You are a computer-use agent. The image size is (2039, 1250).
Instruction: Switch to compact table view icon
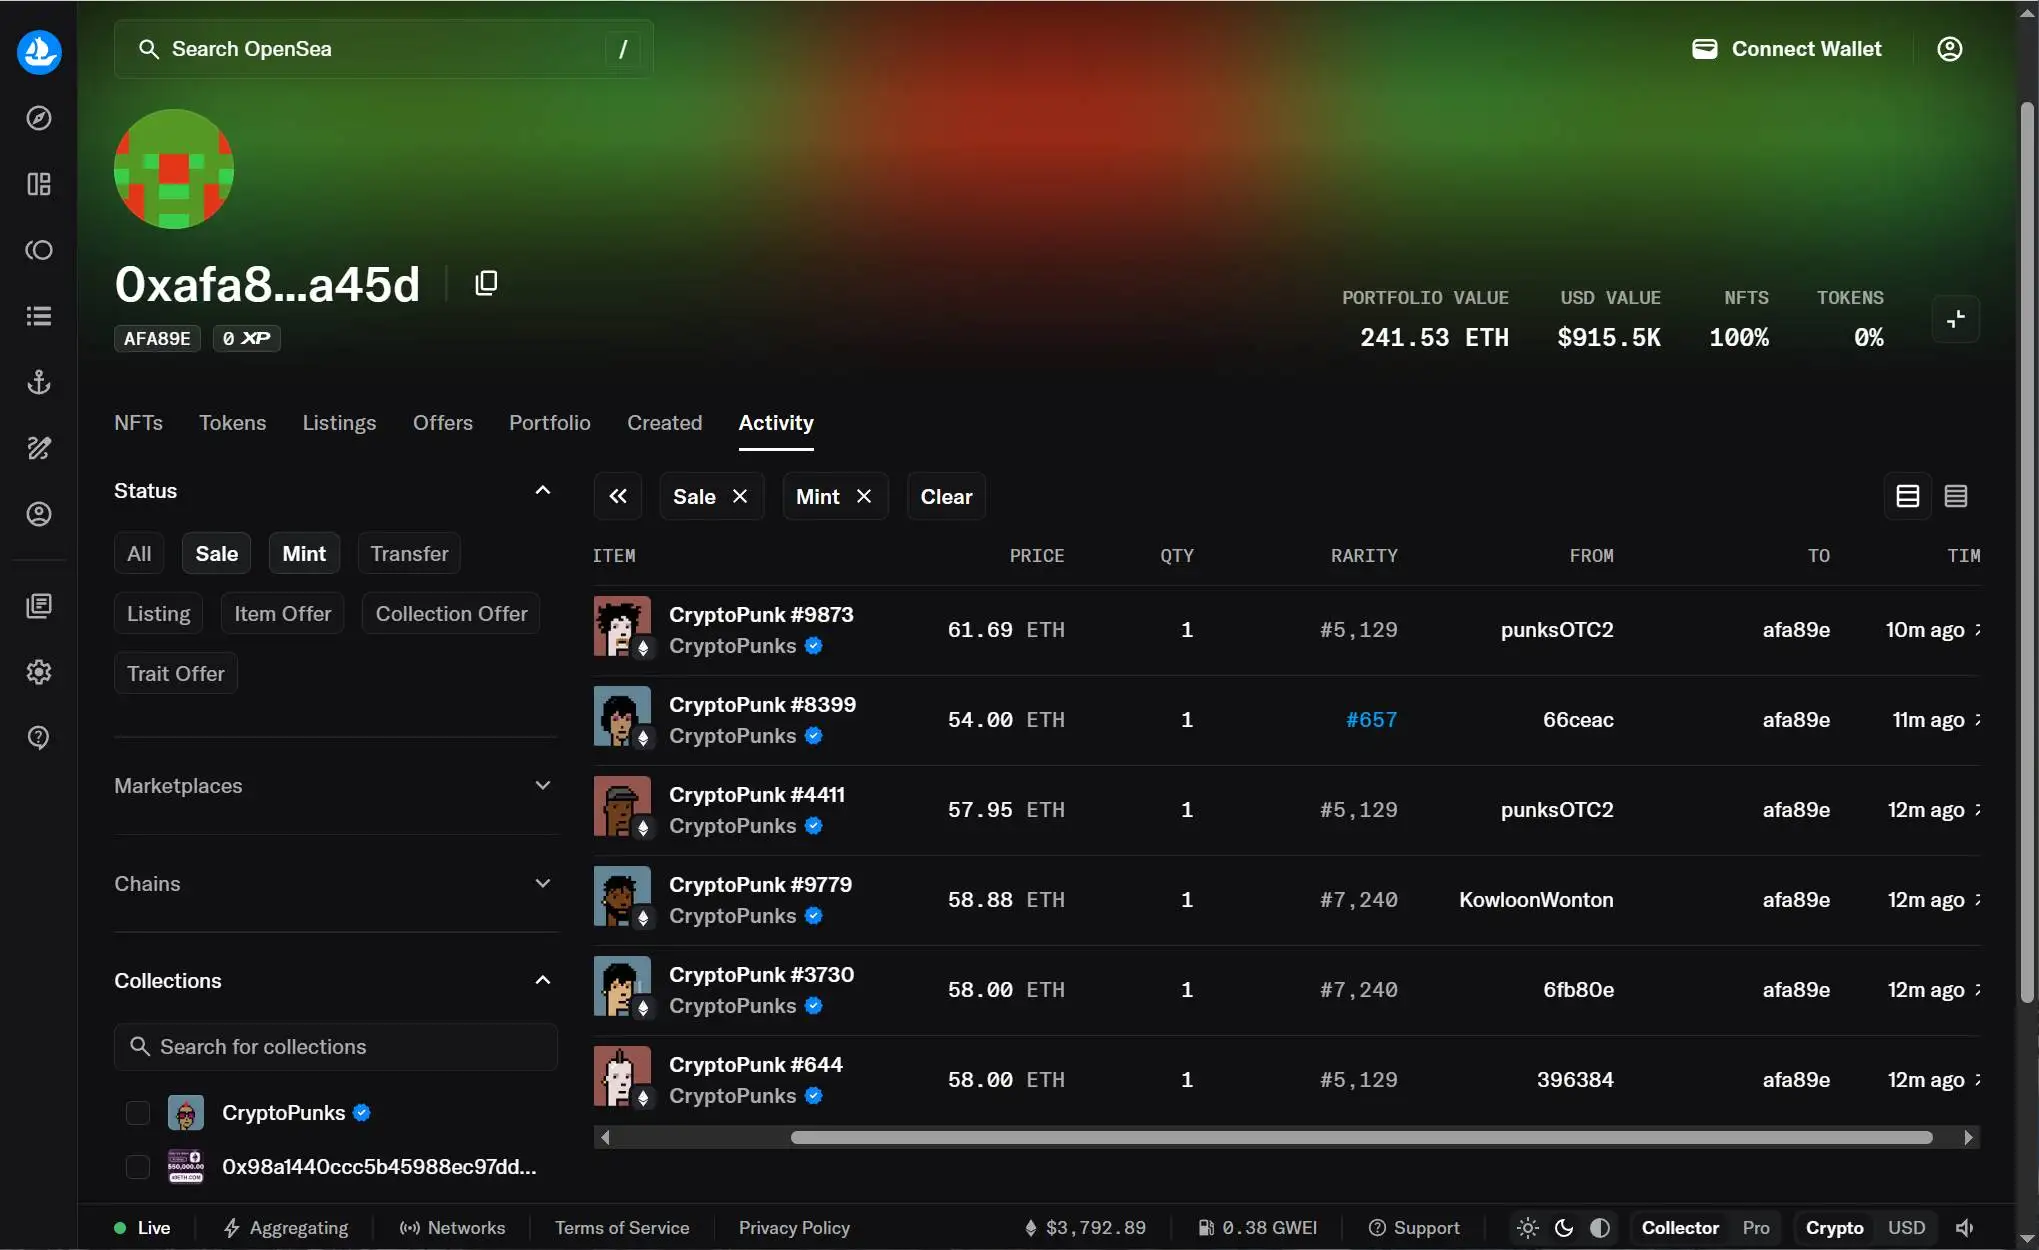(1956, 496)
